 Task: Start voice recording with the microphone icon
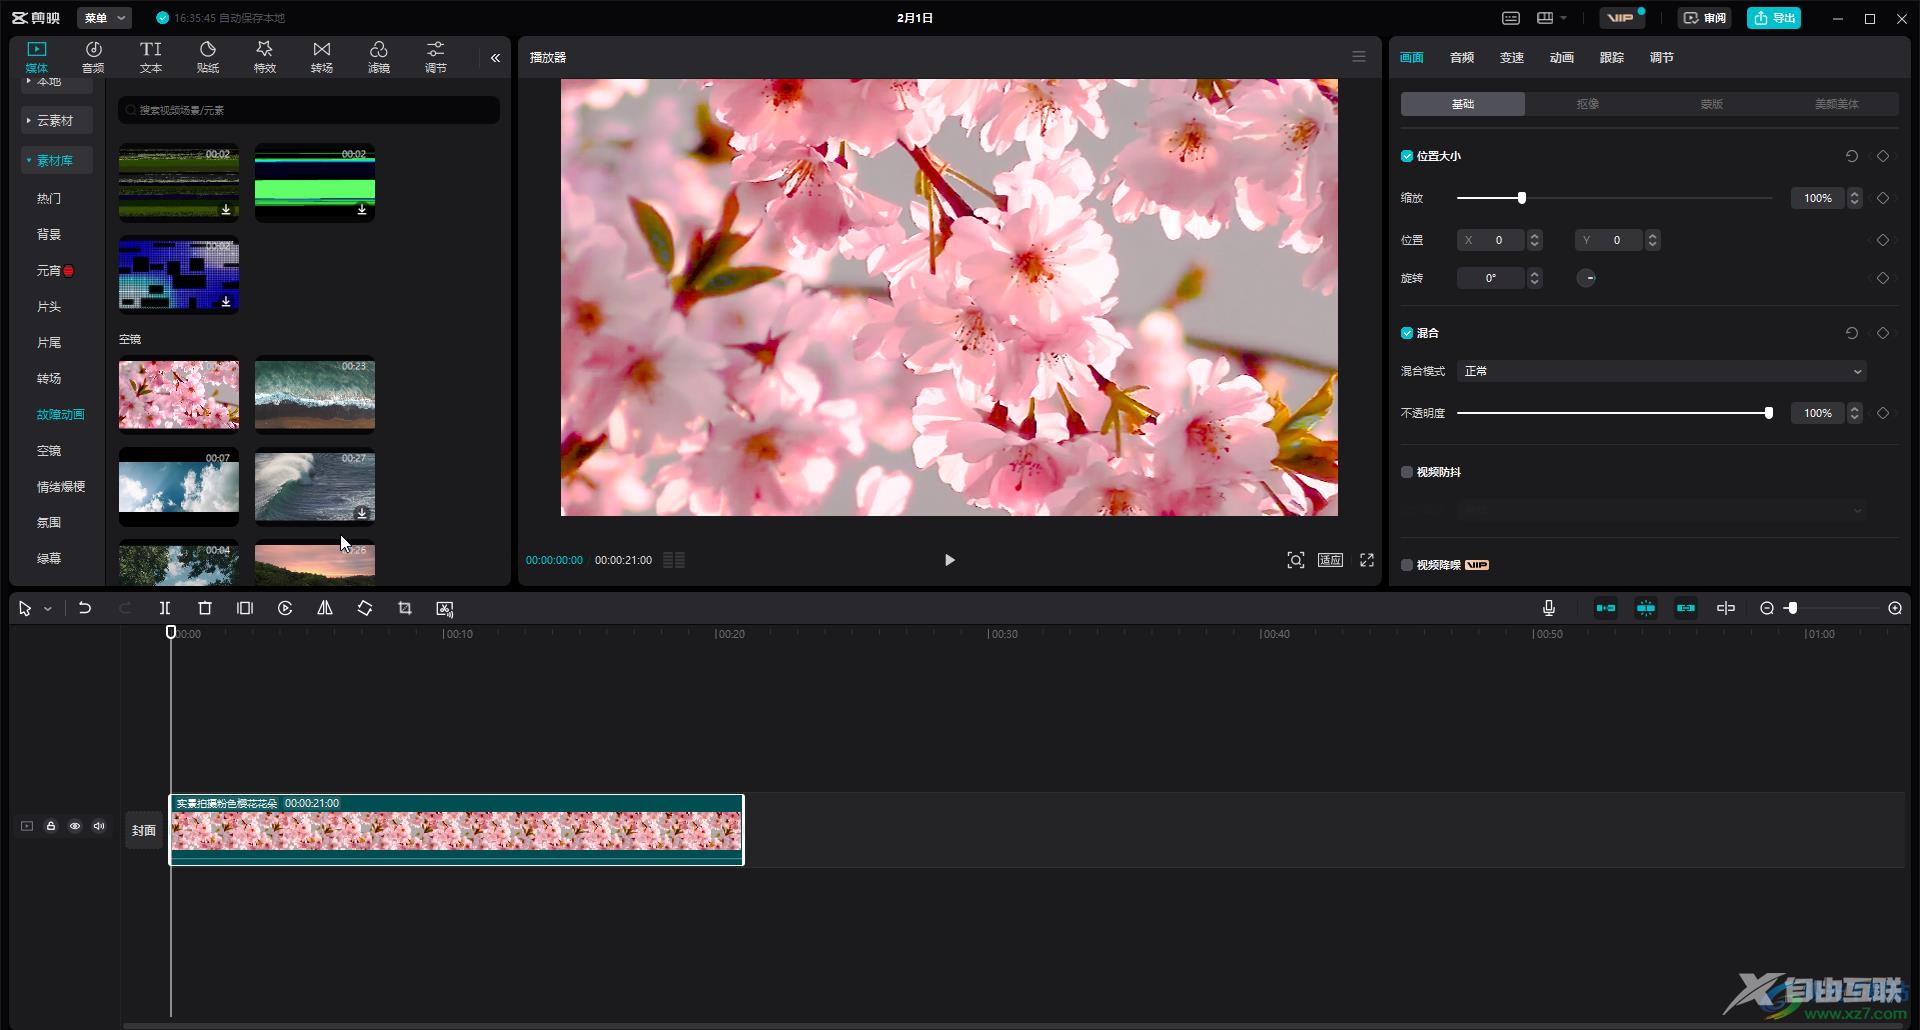[x=1549, y=608]
